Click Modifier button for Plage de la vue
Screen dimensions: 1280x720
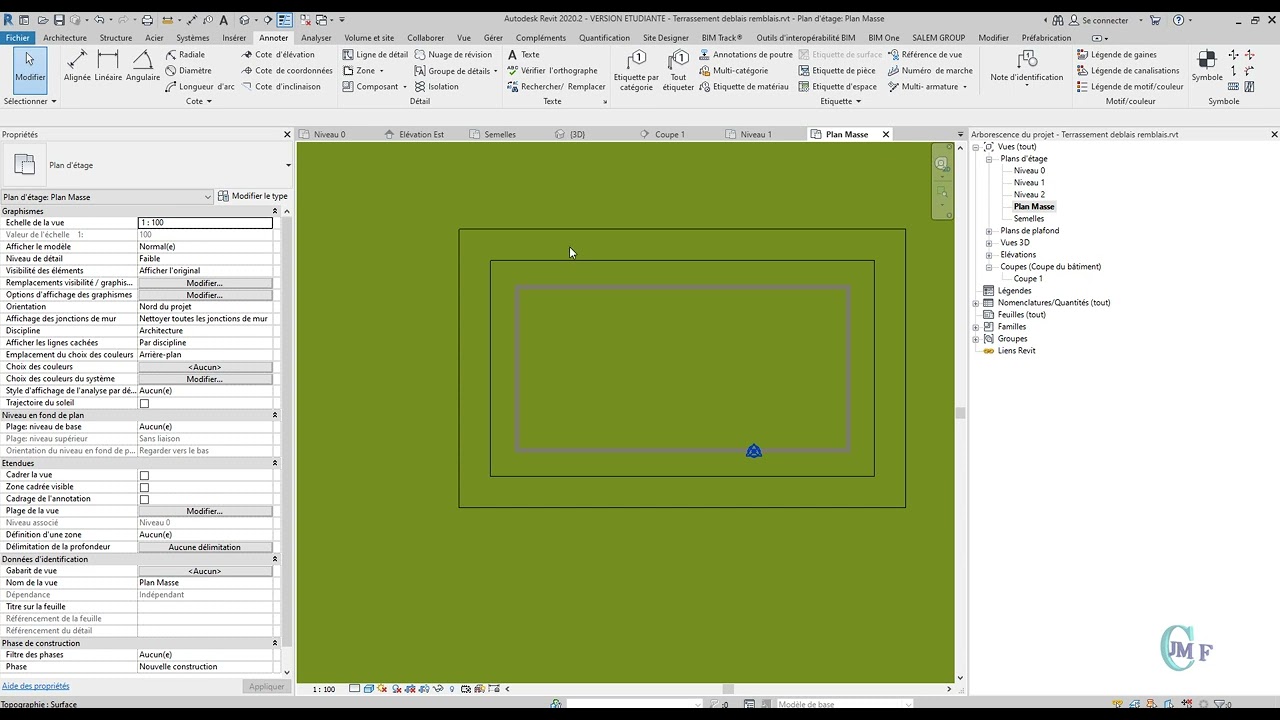(205, 511)
